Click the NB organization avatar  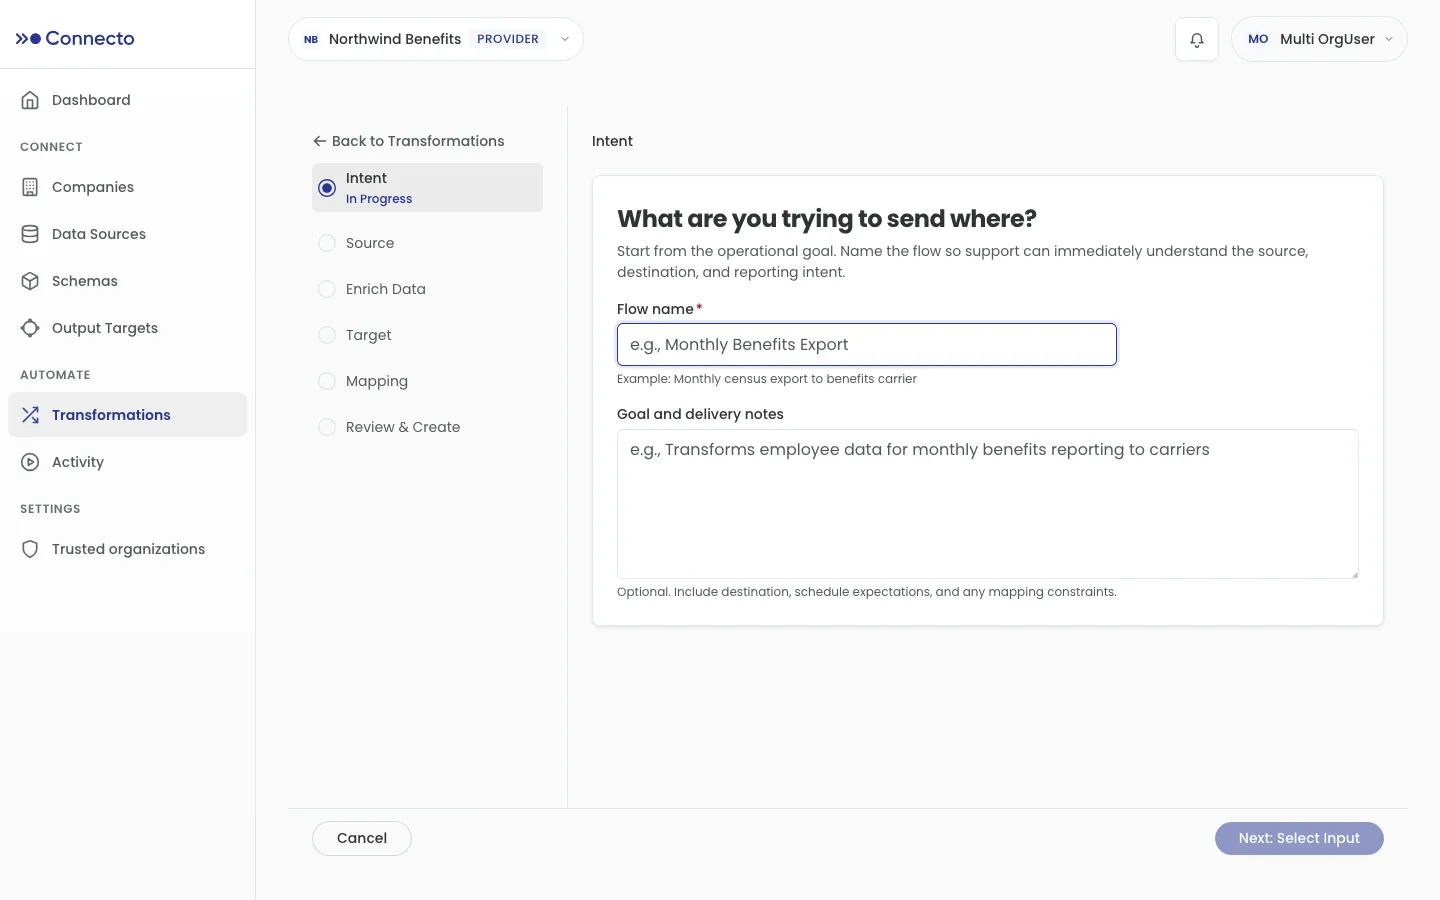pos(311,39)
